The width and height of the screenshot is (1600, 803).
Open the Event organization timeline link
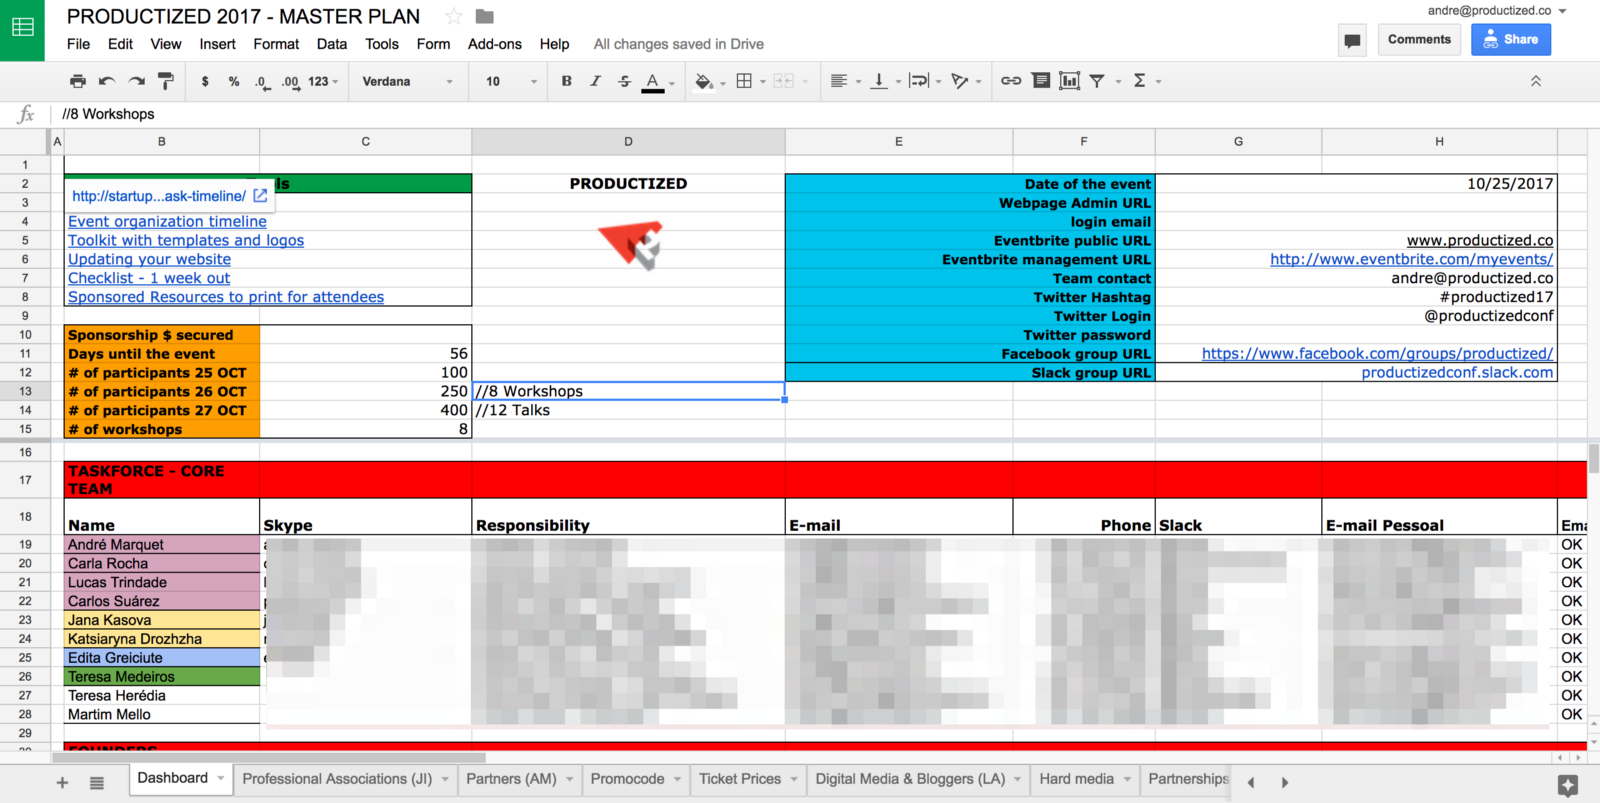[x=167, y=221]
